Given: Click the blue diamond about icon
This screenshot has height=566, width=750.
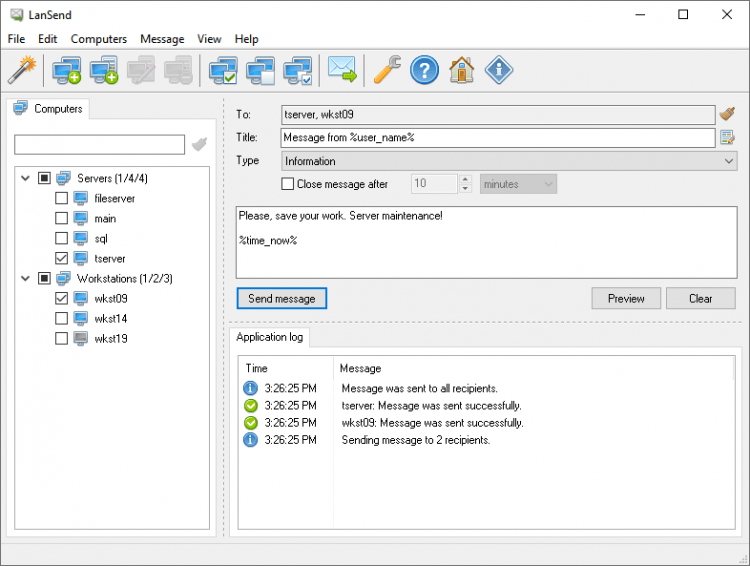Looking at the screenshot, I should [499, 70].
